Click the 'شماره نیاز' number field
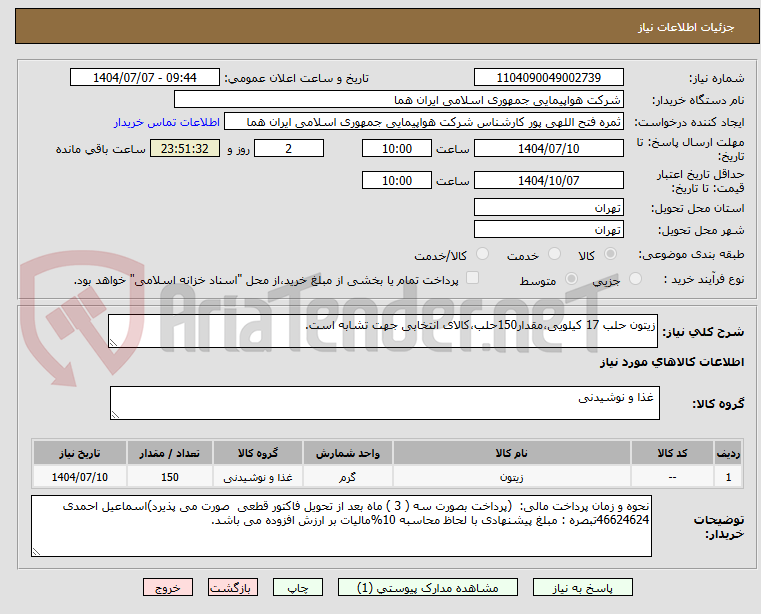Screen dimensions: 761x614 pos(548,78)
